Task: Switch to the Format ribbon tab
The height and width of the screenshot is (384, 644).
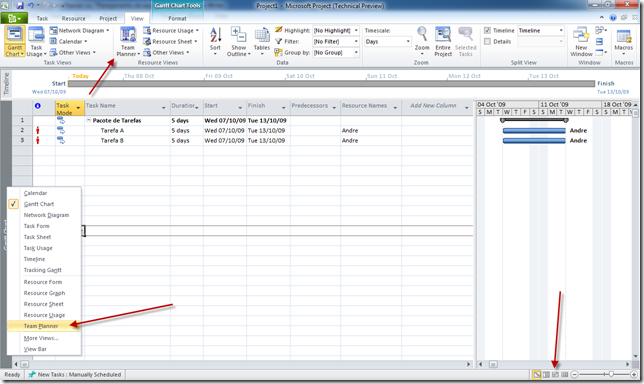Action: click(x=177, y=18)
